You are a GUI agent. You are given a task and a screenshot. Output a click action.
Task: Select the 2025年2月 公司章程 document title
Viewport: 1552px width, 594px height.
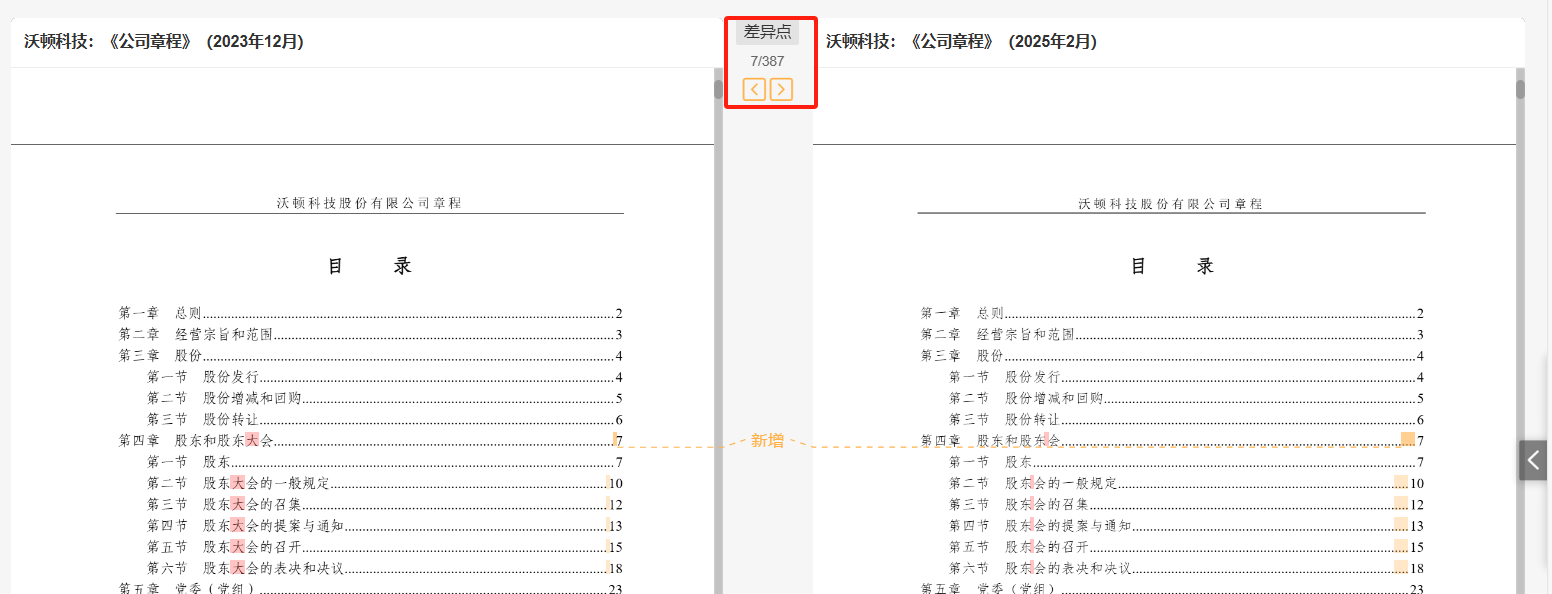click(961, 42)
